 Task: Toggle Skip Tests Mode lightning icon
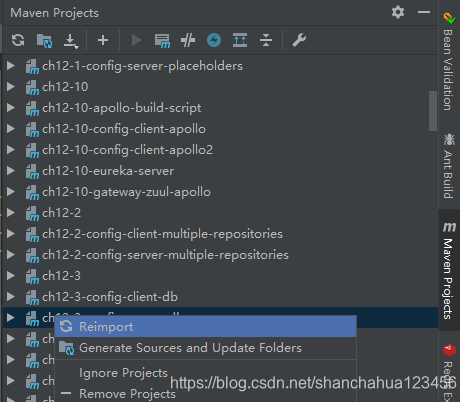(x=214, y=40)
